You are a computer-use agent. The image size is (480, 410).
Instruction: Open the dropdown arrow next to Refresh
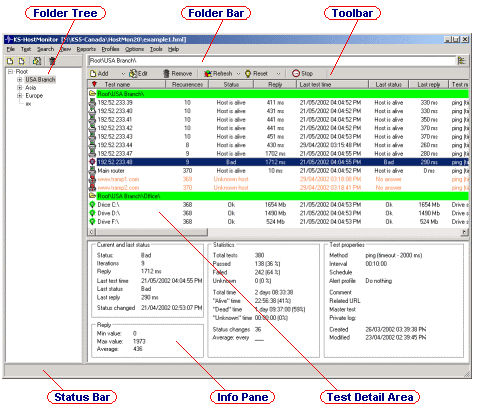[x=238, y=74]
